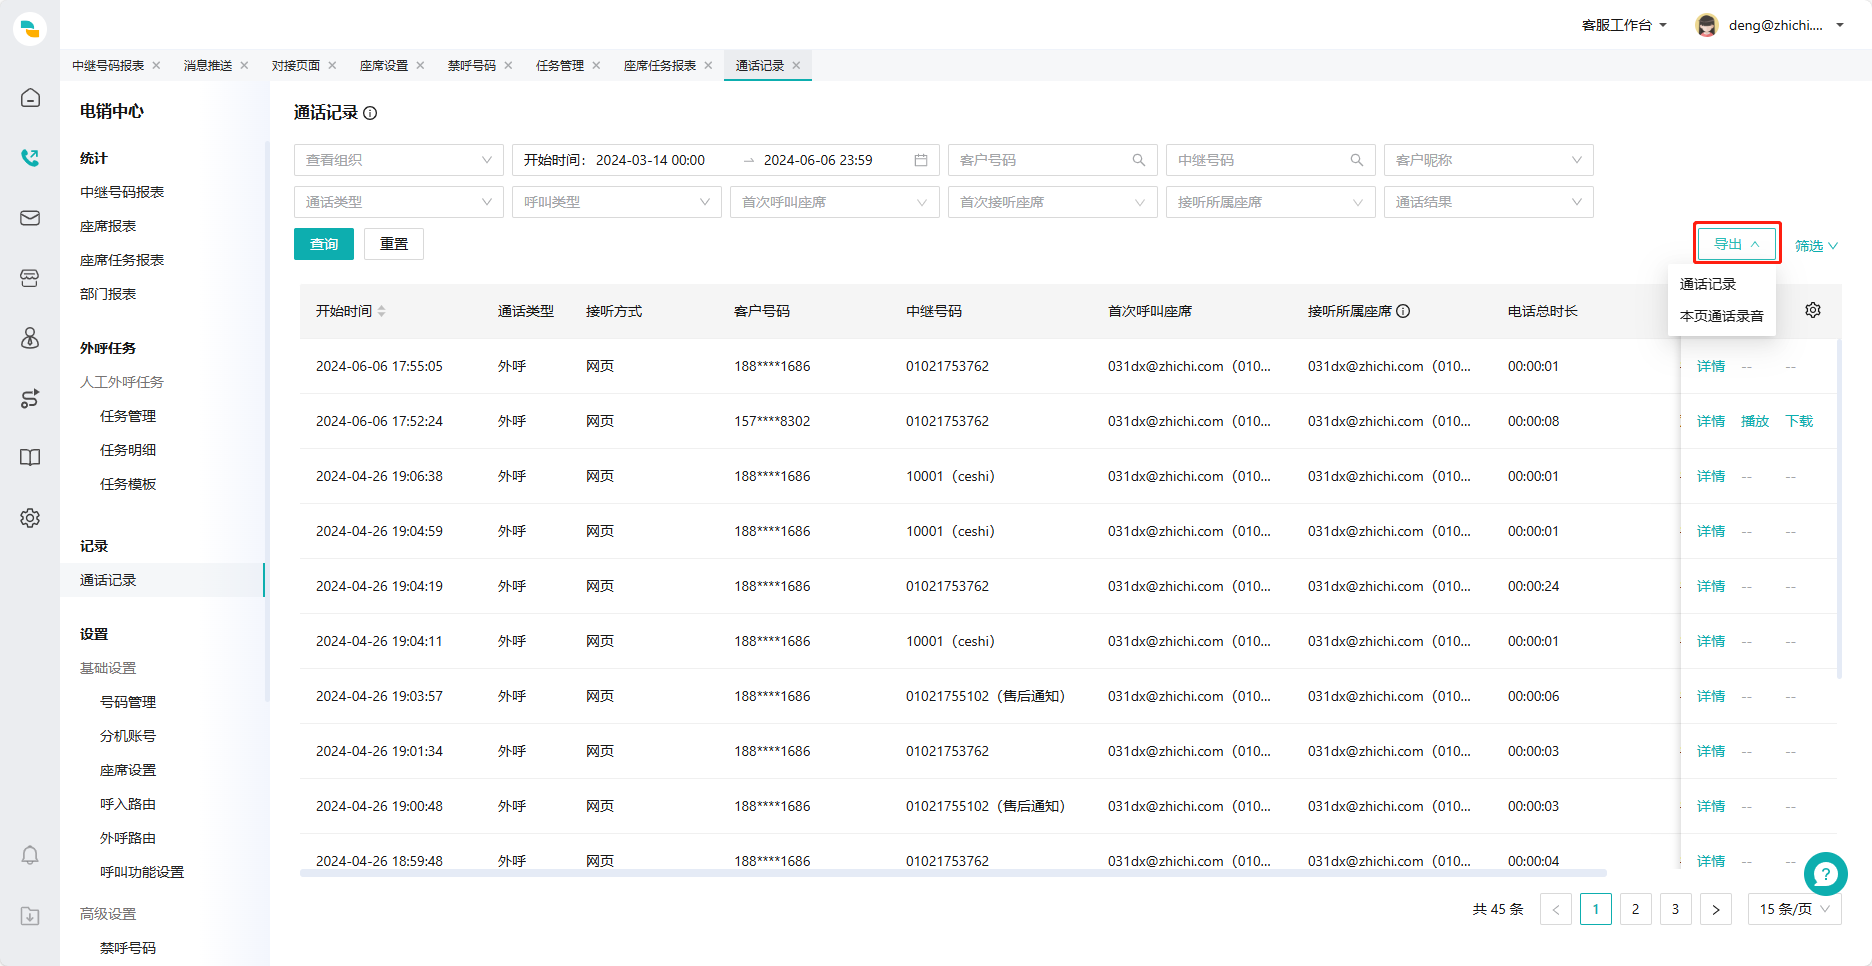Open 详情 for 2024-06-06 17:55:05 call

click(1711, 366)
